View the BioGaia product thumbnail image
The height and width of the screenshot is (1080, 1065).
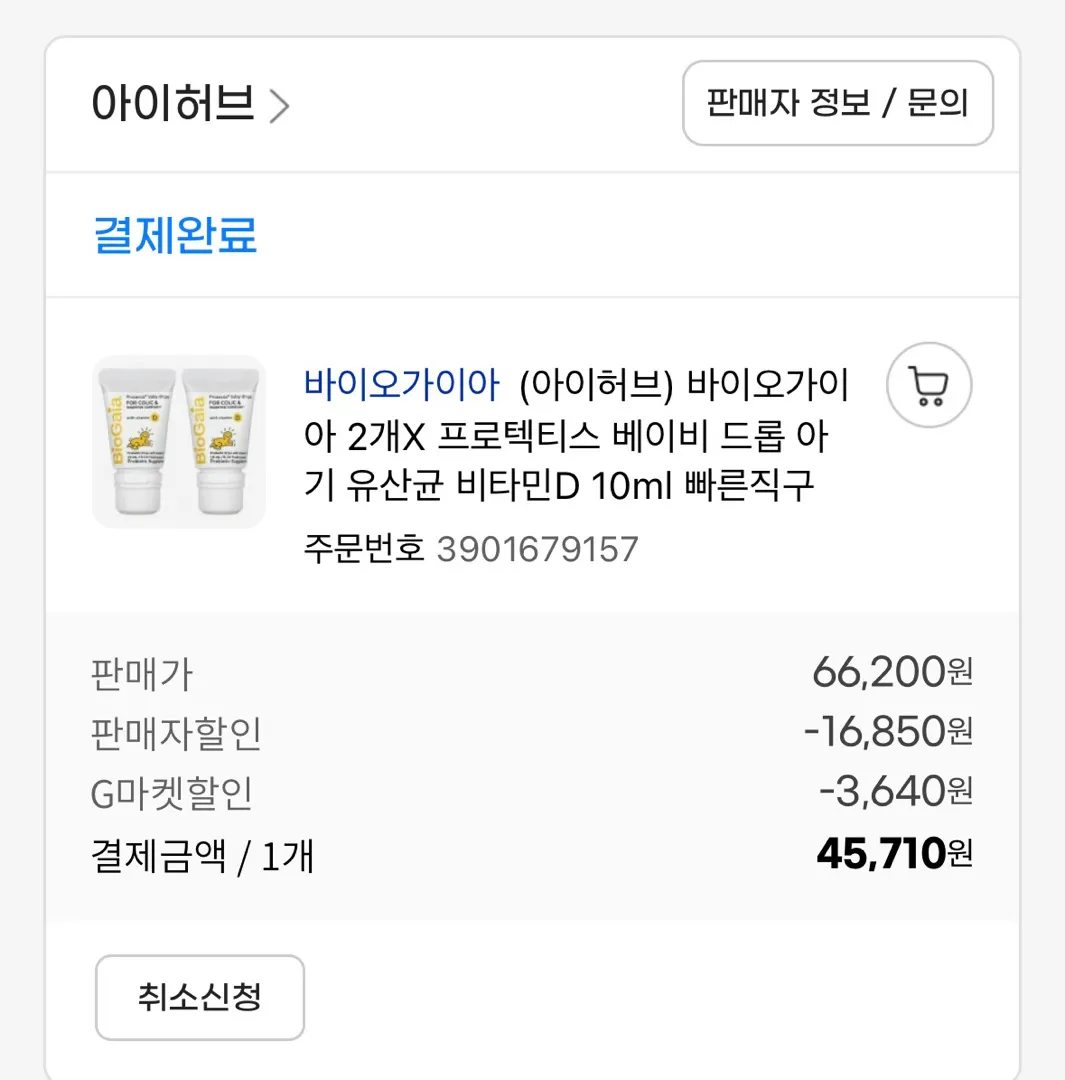[x=179, y=442]
